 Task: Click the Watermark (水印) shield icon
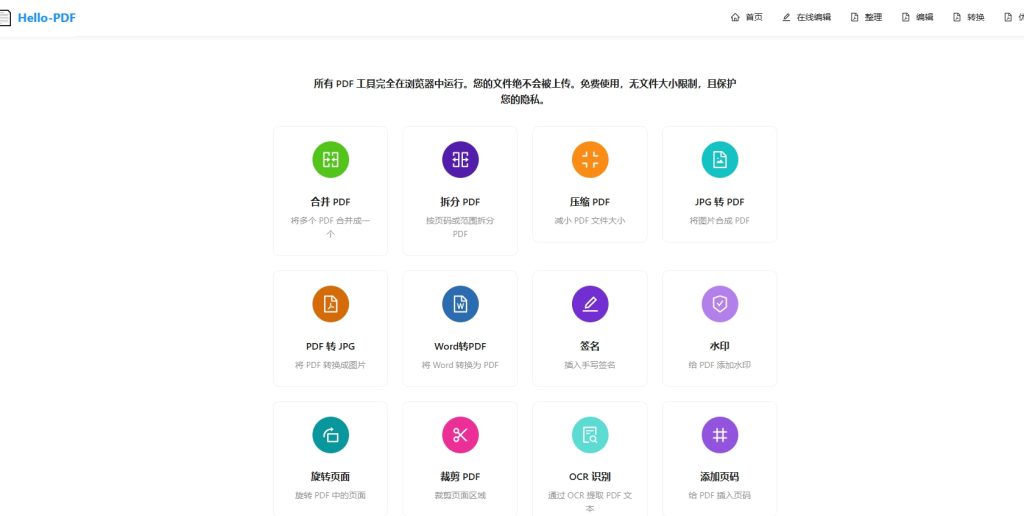point(719,304)
